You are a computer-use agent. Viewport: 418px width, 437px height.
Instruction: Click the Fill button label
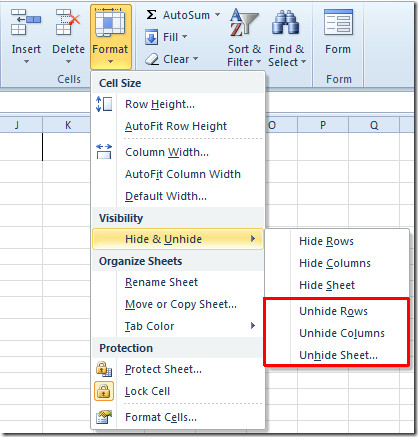point(170,37)
